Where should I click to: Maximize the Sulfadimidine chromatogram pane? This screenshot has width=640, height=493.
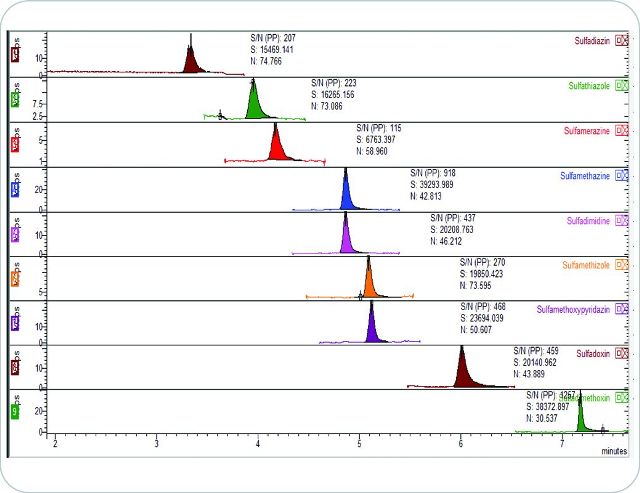[x=619, y=220]
